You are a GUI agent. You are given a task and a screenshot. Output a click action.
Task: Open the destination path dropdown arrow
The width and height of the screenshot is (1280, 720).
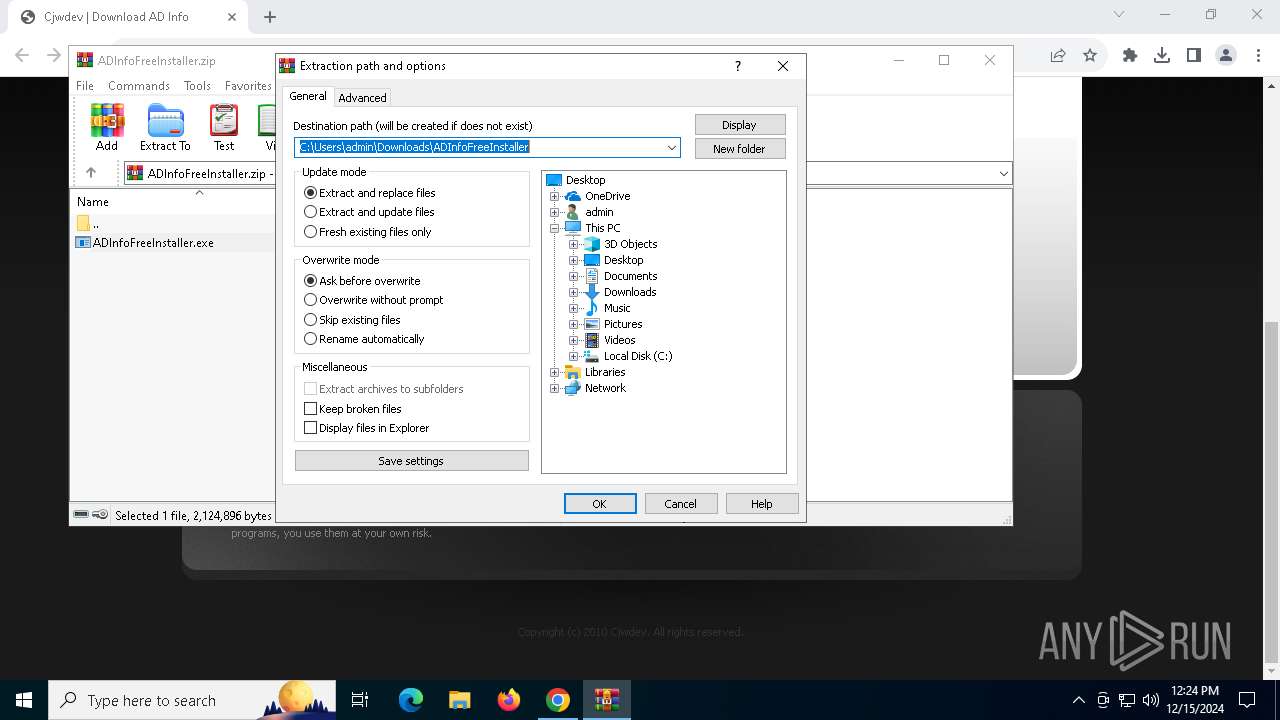(672, 148)
